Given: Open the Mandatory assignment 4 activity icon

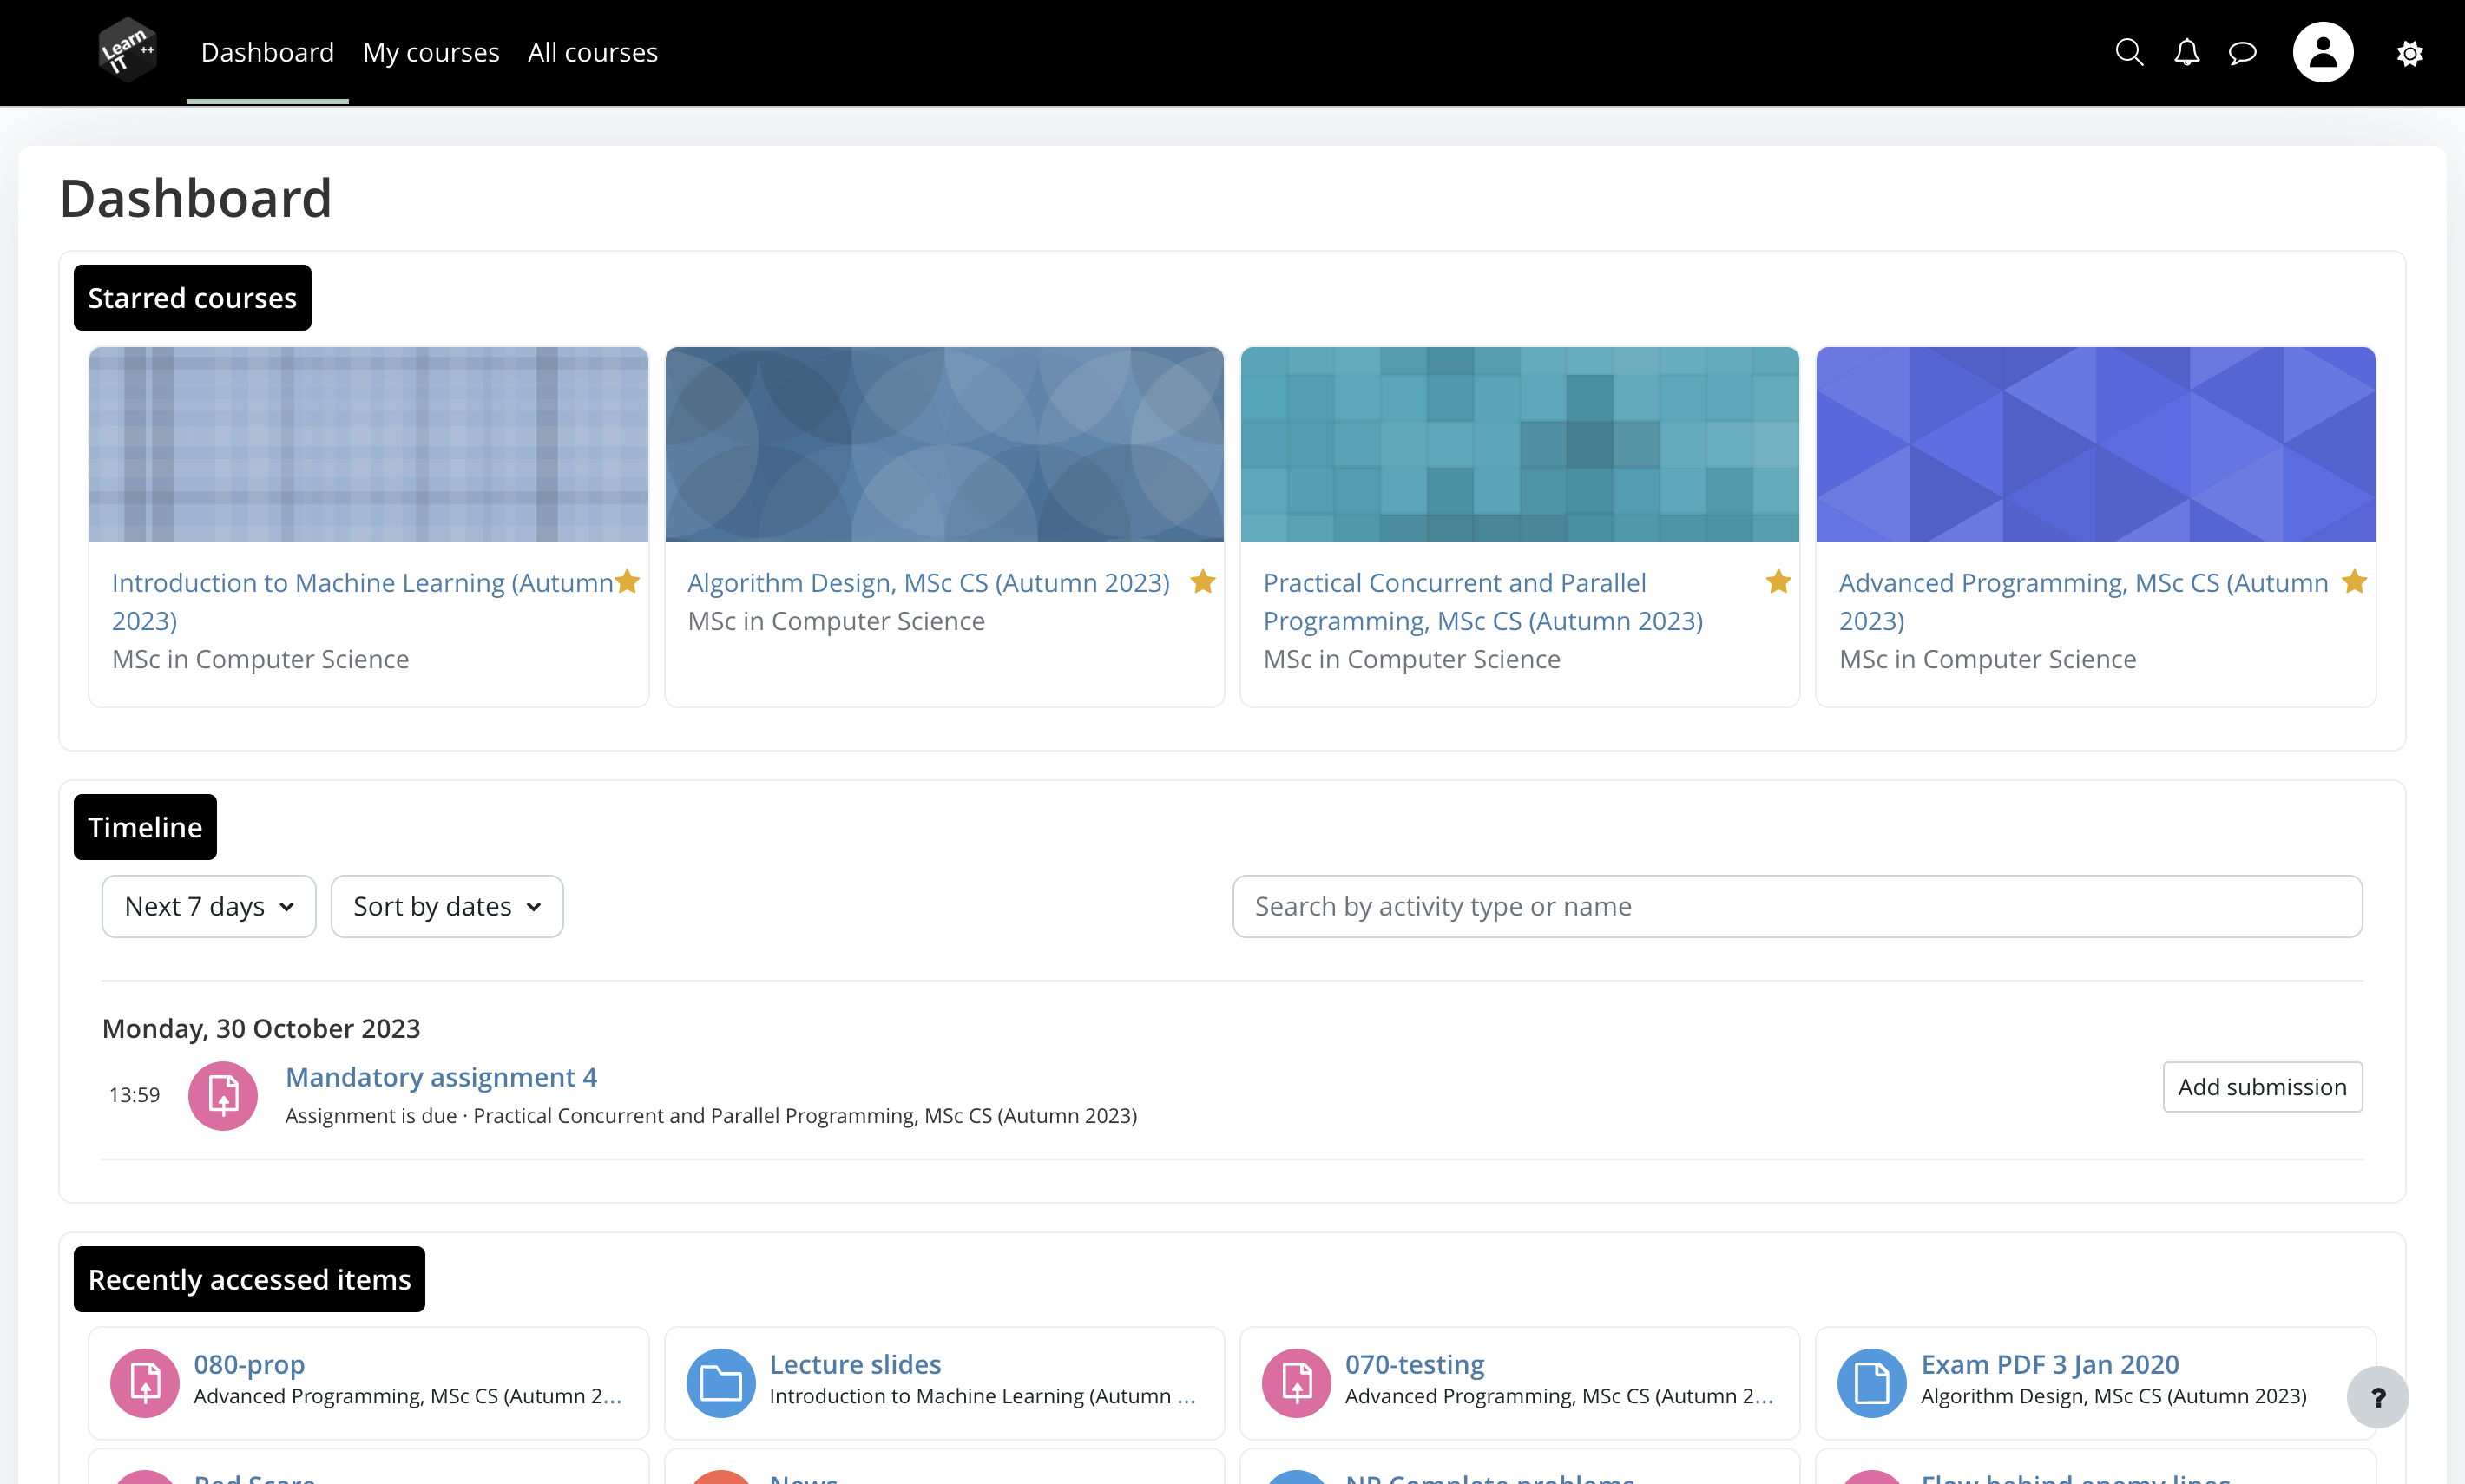Looking at the screenshot, I should [222, 1095].
